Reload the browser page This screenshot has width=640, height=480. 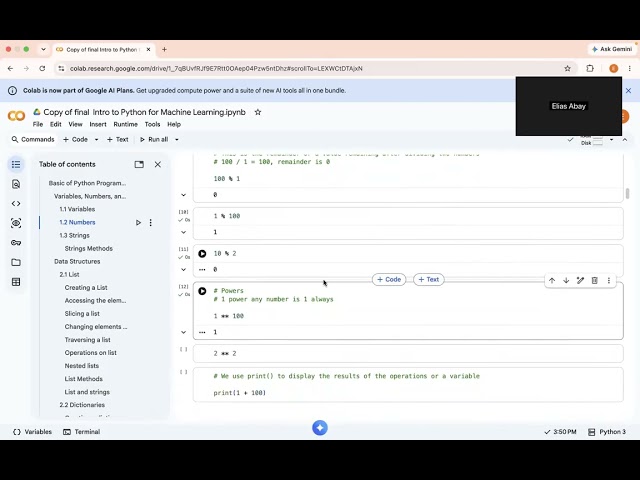point(42,69)
